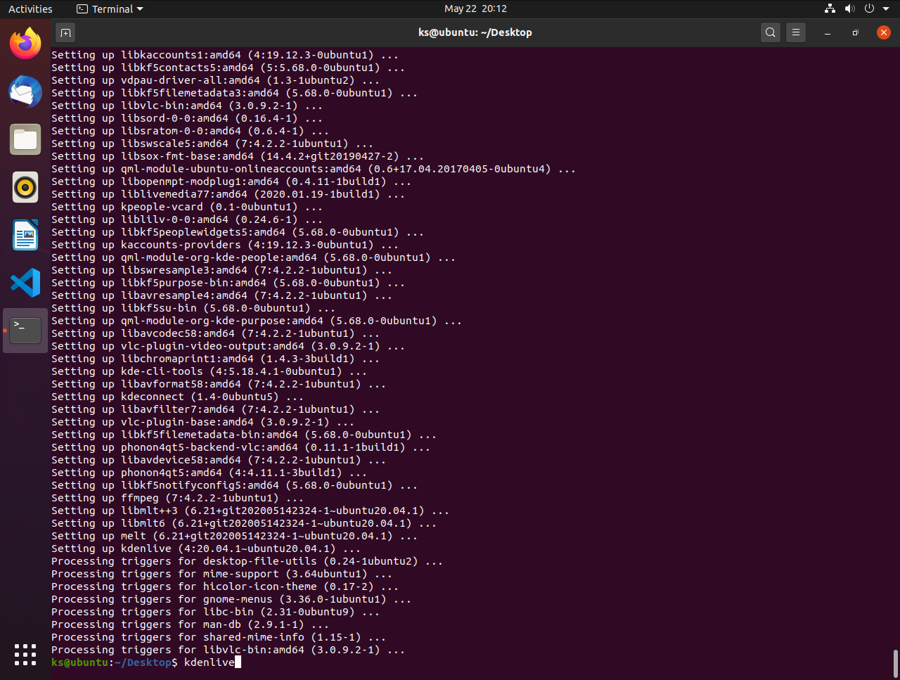This screenshot has width=900, height=680.
Task: Click the 'Setting up kdeconnect' line
Action: [x=177, y=397]
